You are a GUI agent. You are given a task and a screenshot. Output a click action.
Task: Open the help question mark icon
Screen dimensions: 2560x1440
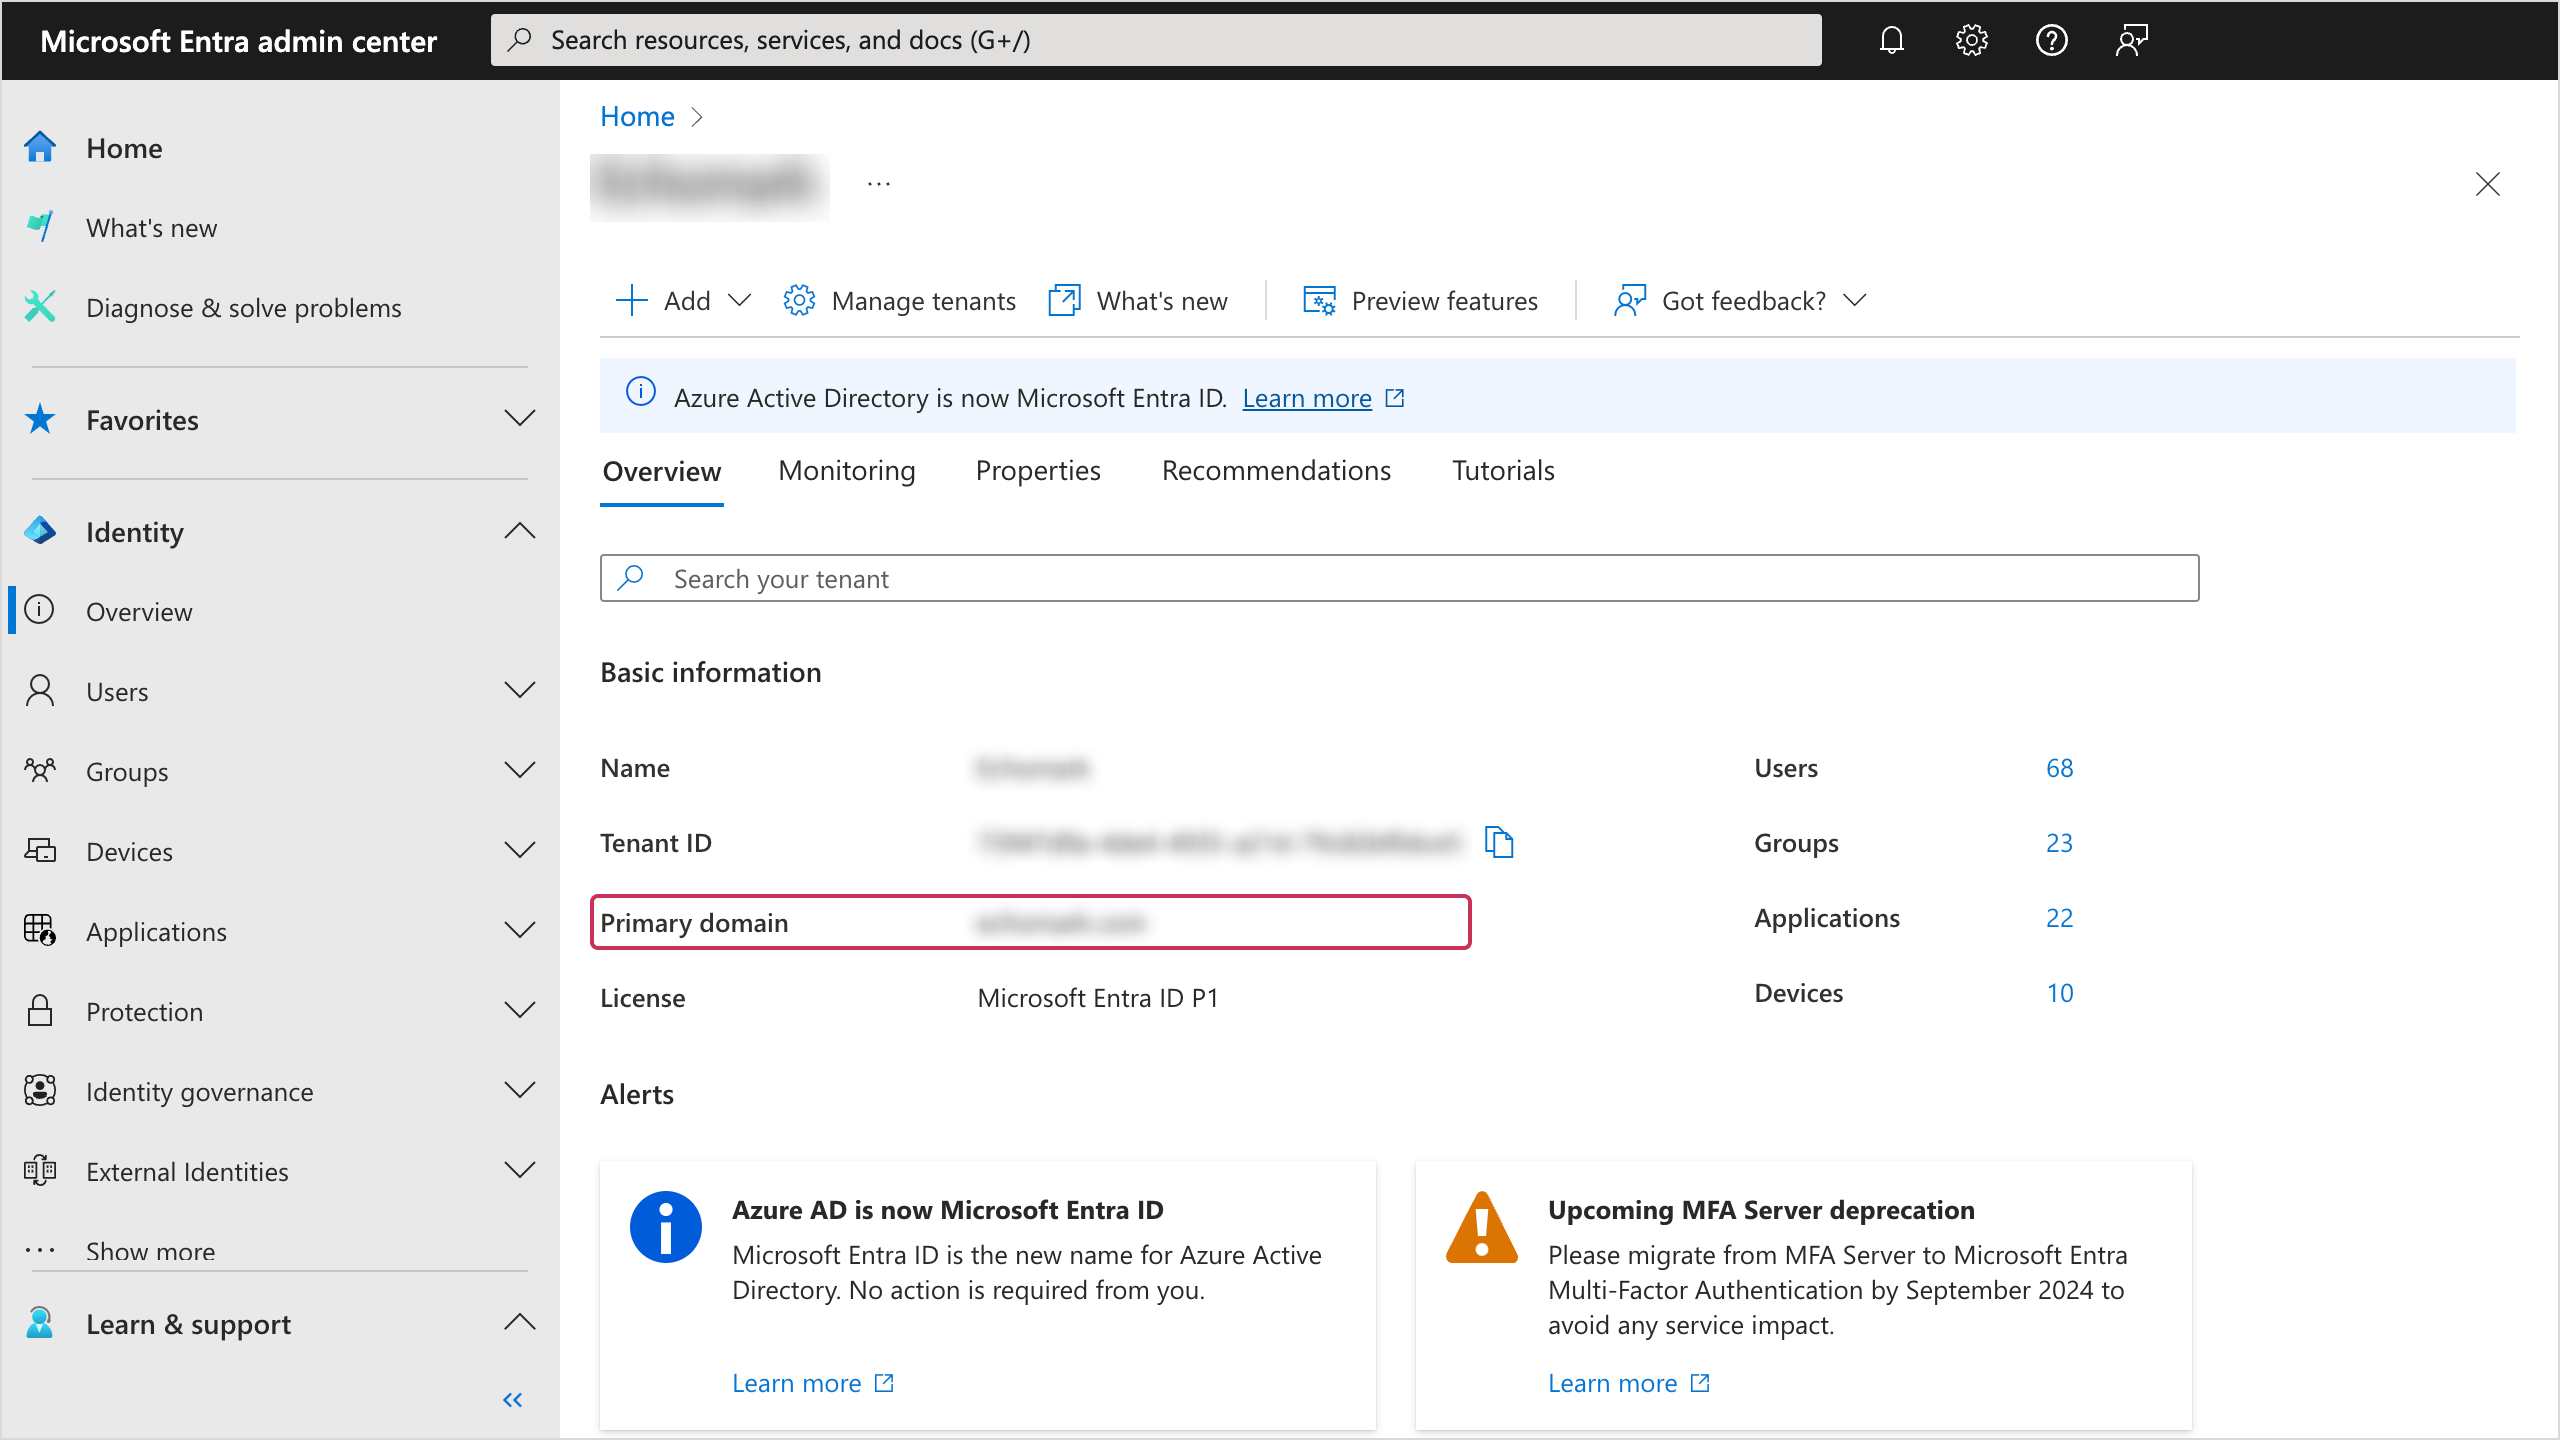pos(2051,40)
